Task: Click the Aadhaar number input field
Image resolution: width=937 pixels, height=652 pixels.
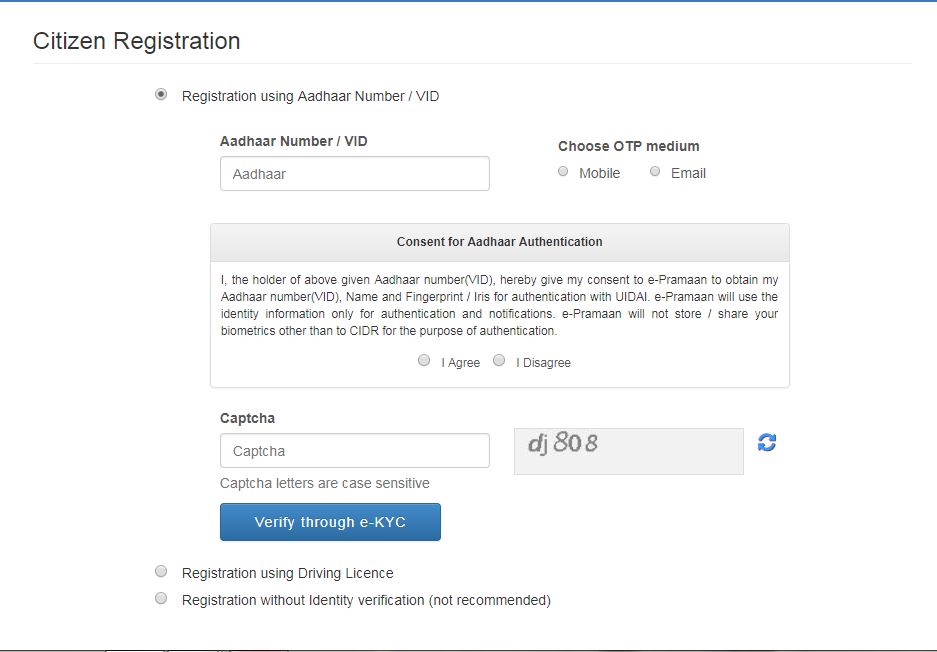Action: click(355, 173)
